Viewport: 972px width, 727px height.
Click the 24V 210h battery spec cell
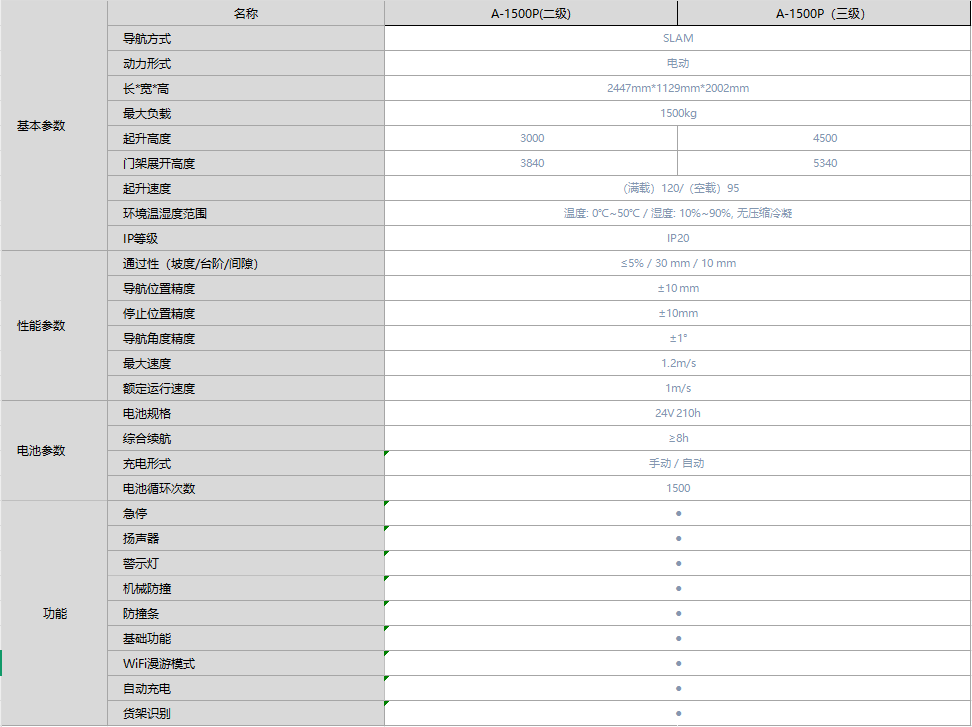(x=677, y=413)
